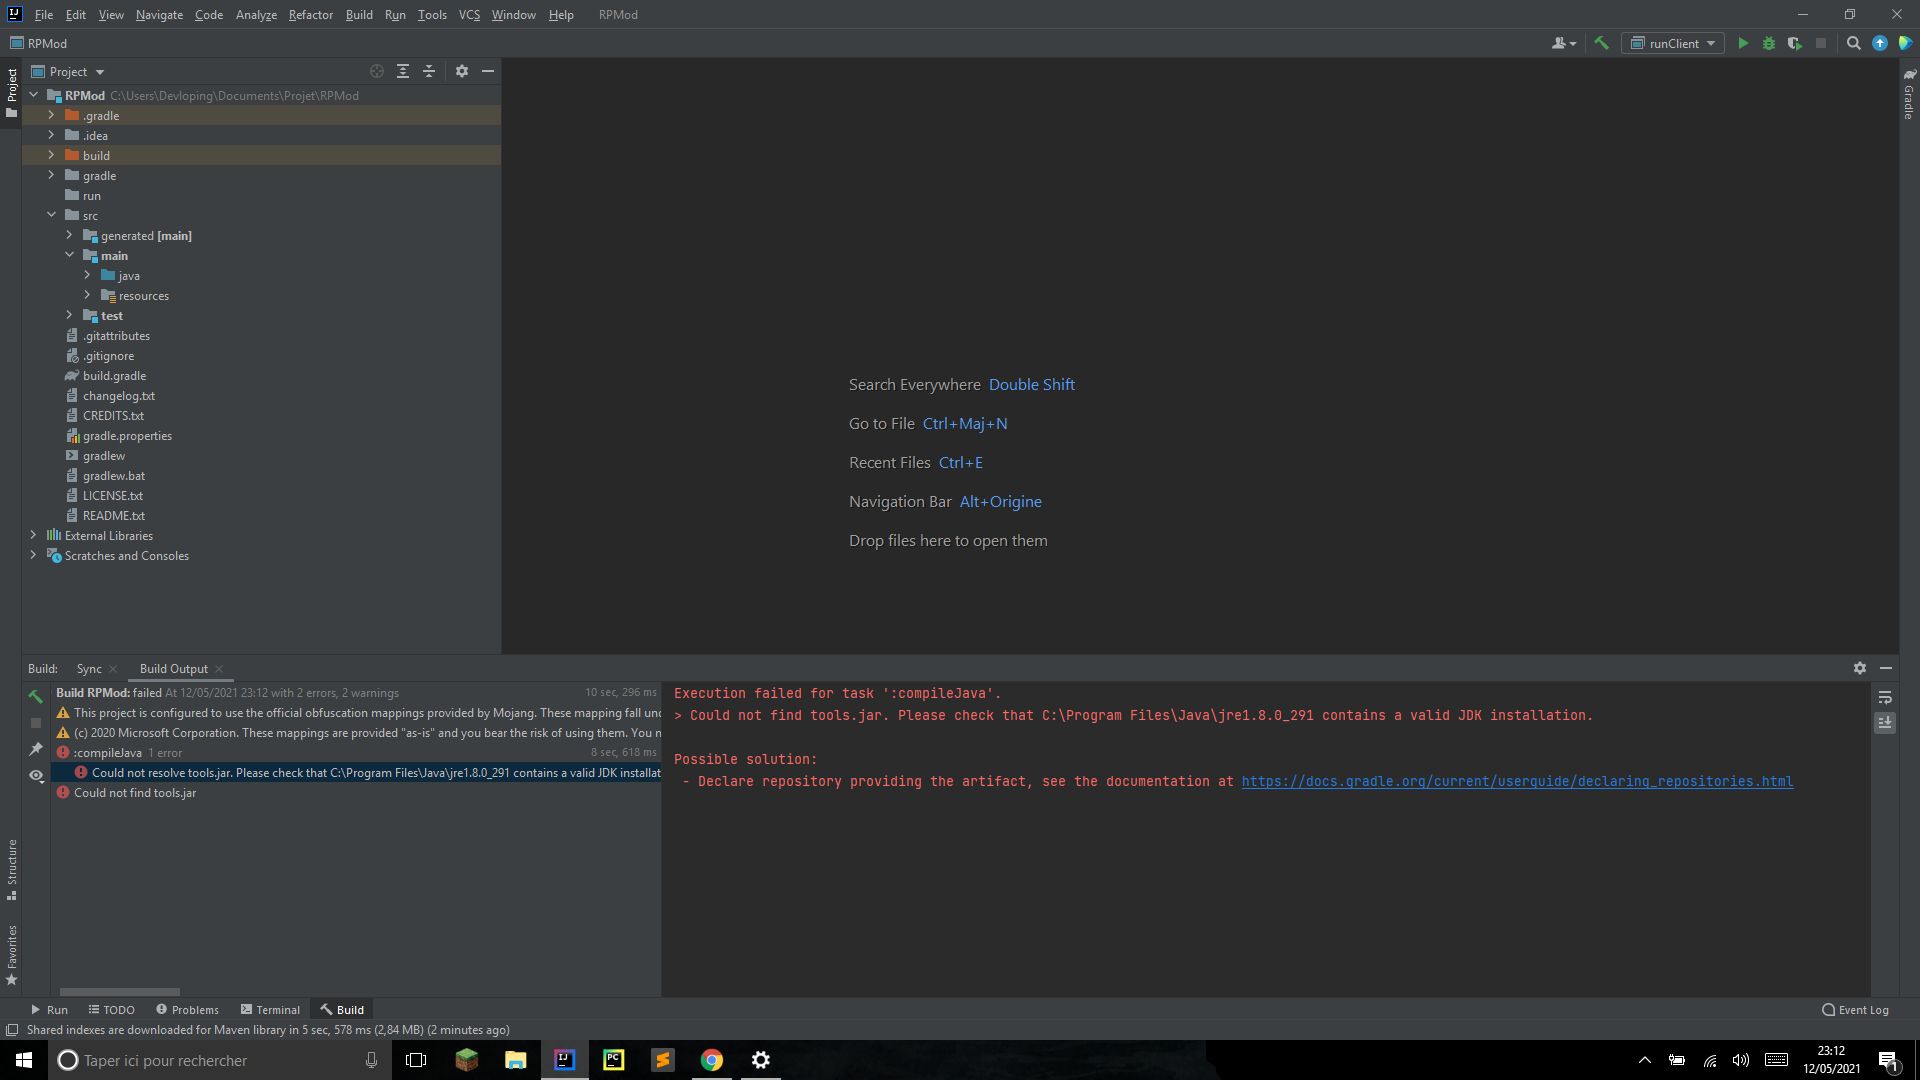The height and width of the screenshot is (1080, 1920).
Task: Open the Gradle docs repositories link
Action: coord(1517,781)
